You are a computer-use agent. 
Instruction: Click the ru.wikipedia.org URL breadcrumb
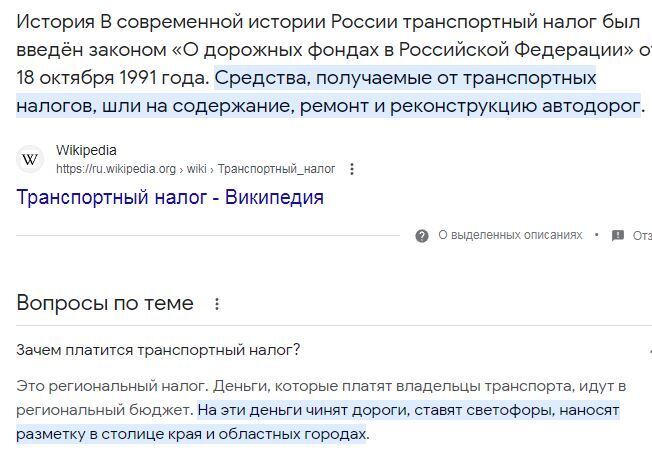[115, 169]
